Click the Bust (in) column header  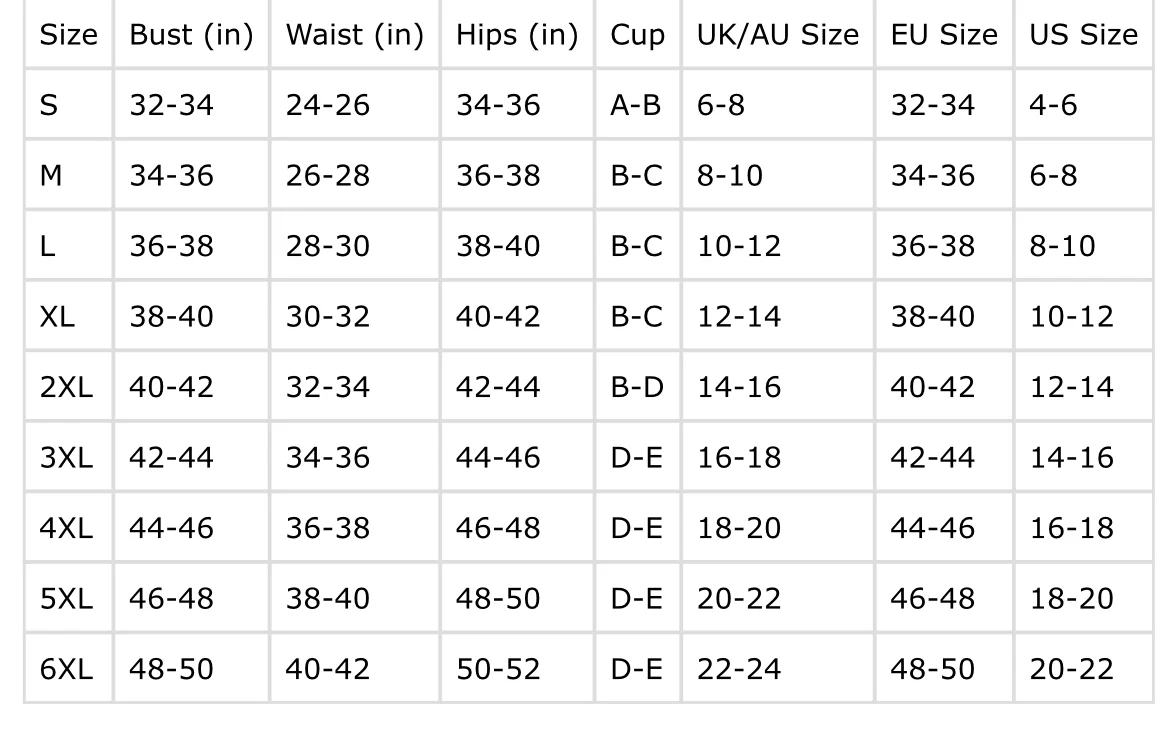pos(191,35)
